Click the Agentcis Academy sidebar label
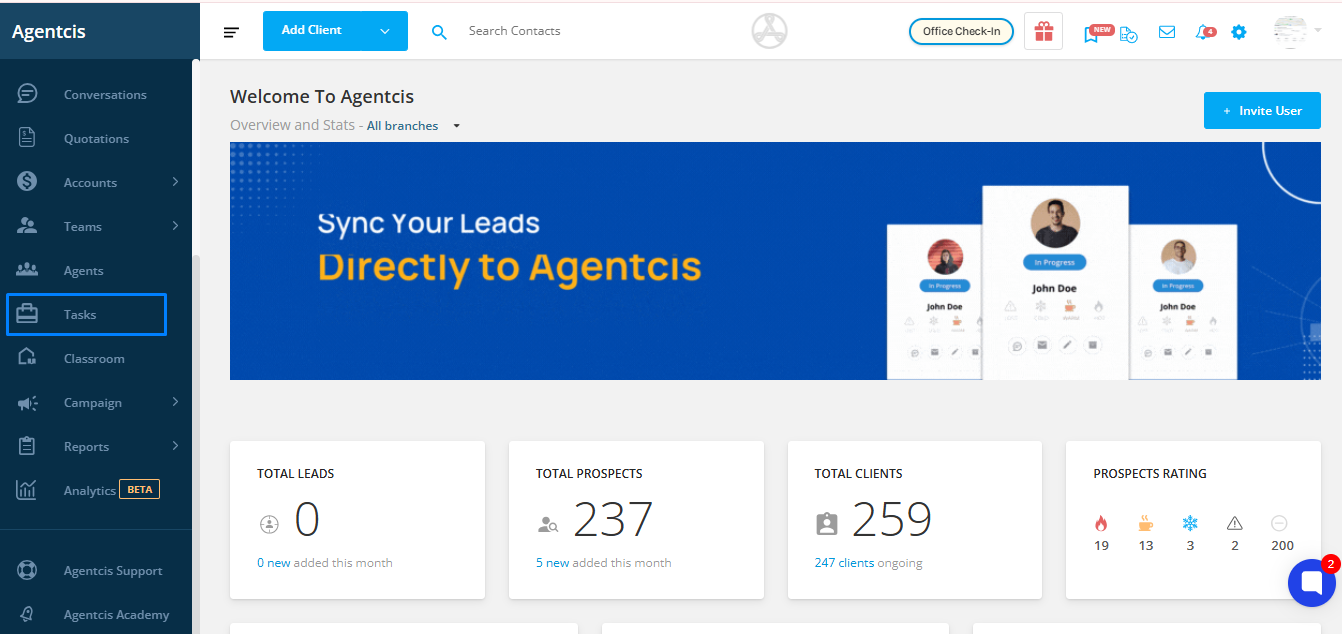Image resolution: width=1342 pixels, height=634 pixels. pos(117,615)
